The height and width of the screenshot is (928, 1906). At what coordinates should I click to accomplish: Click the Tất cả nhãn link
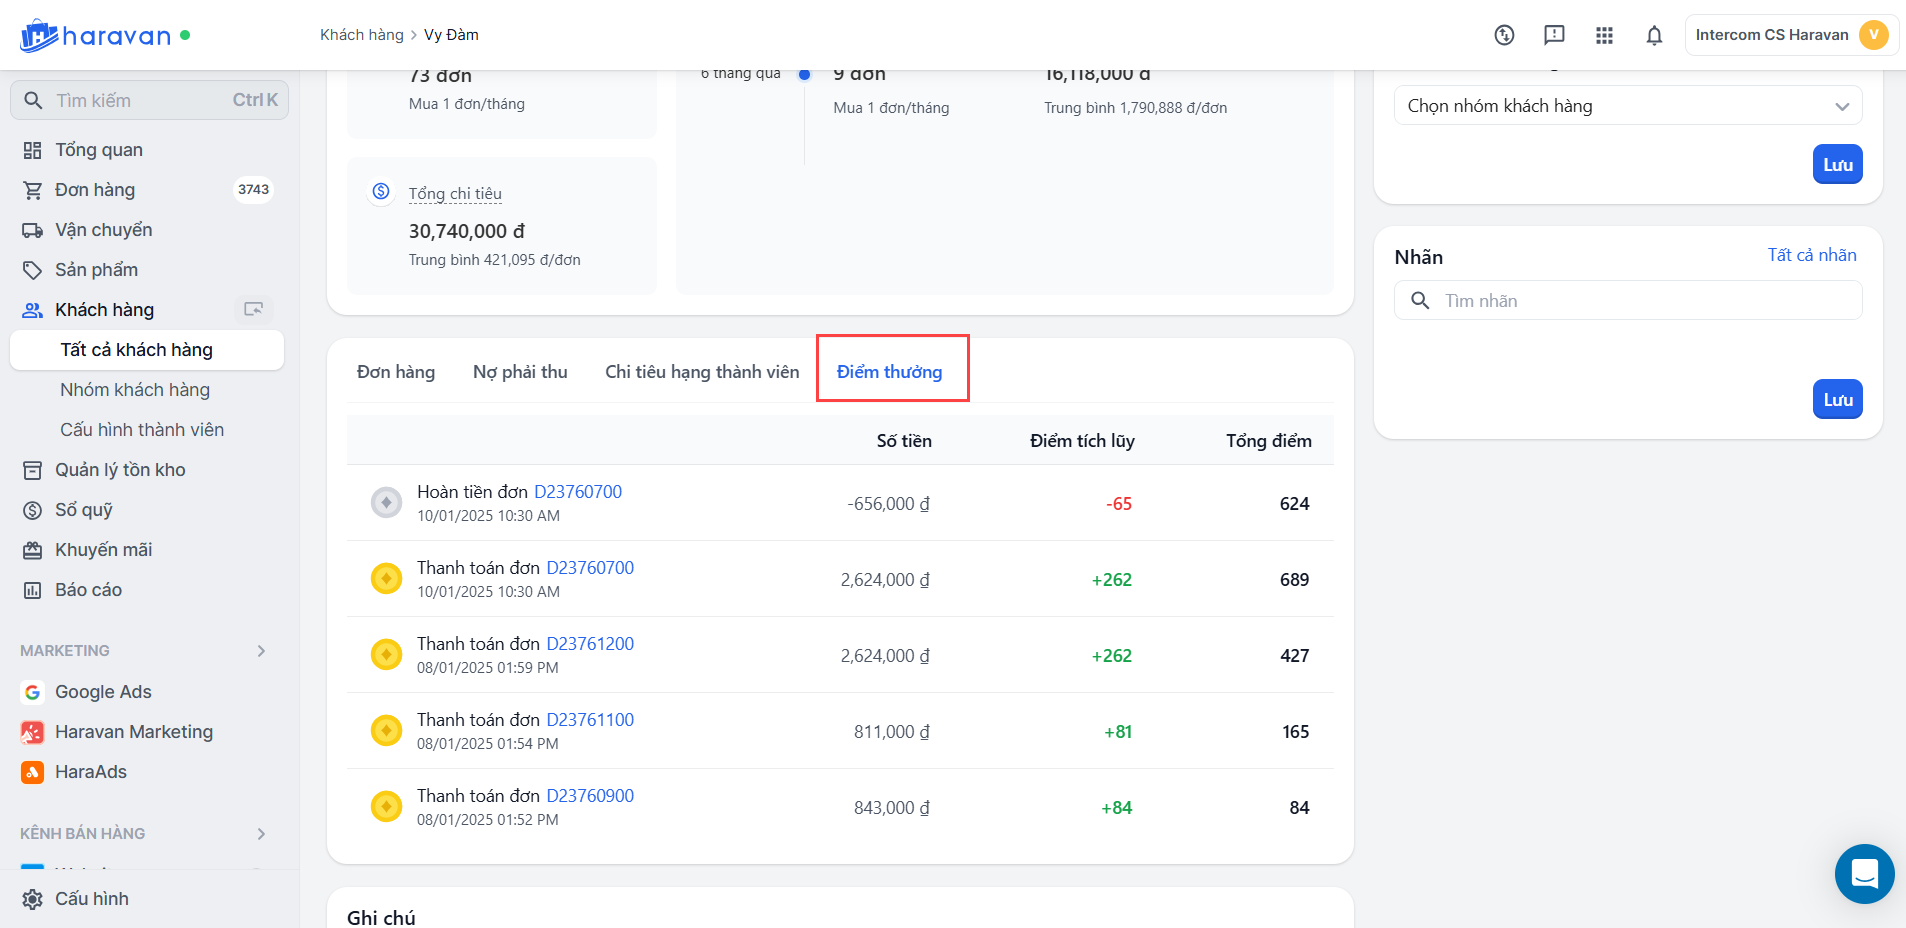(1811, 255)
